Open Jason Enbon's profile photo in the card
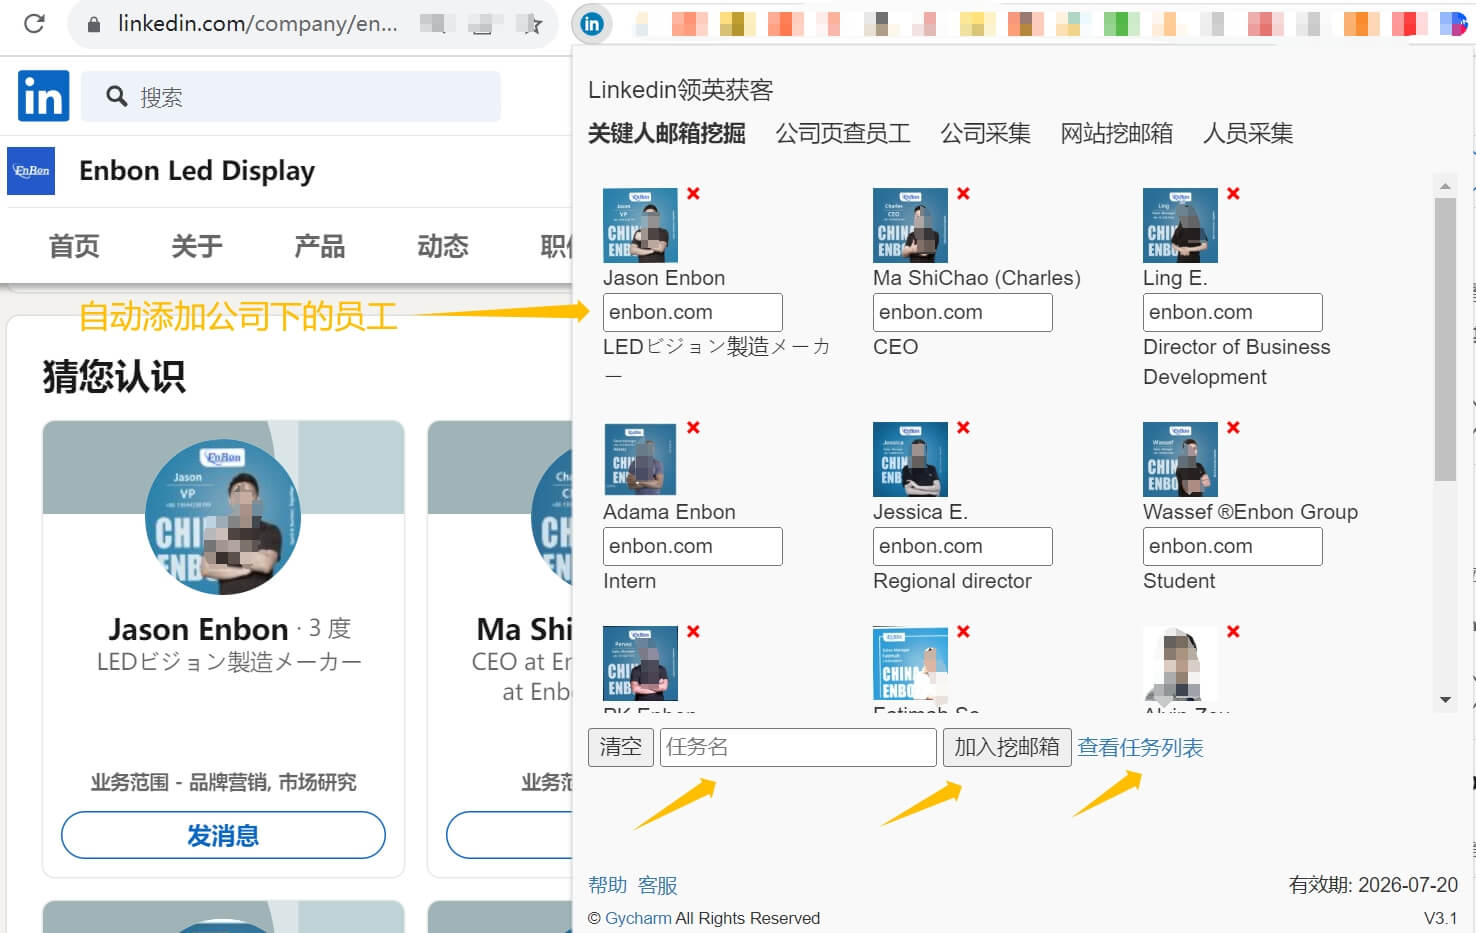The height and width of the screenshot is (933, 1476). click(223, 517)
